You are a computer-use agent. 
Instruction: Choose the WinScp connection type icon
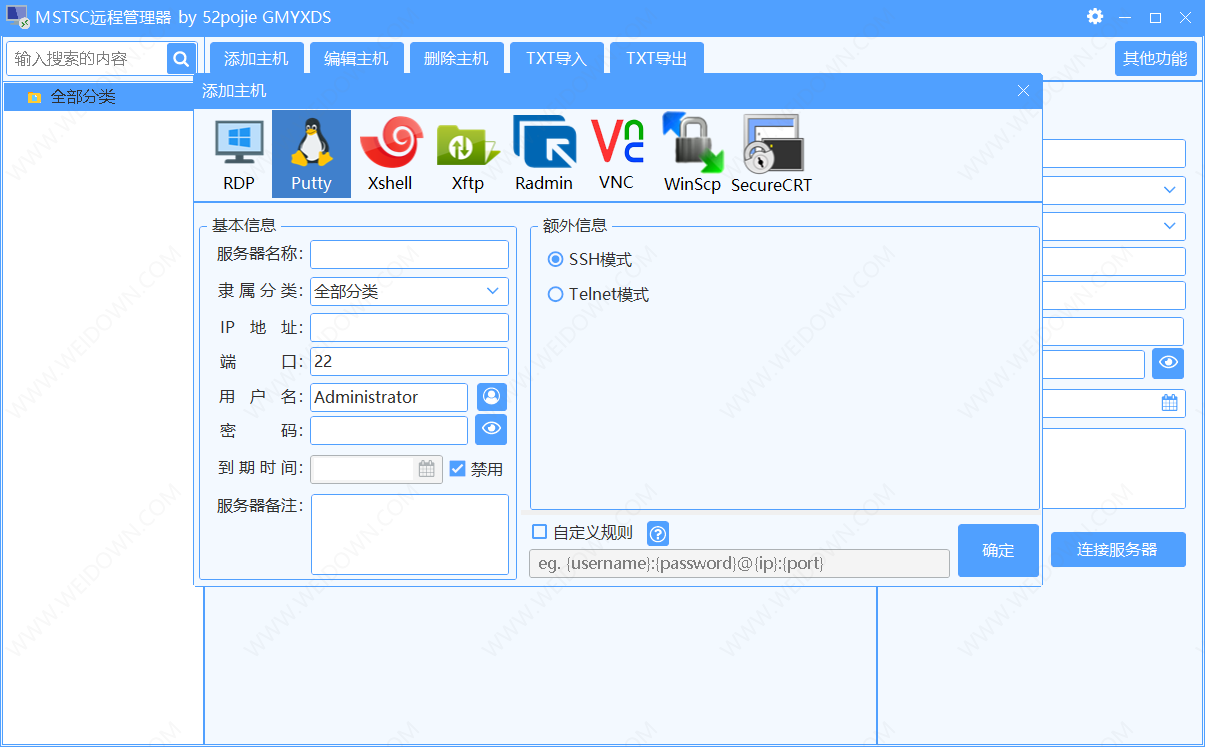692,154
